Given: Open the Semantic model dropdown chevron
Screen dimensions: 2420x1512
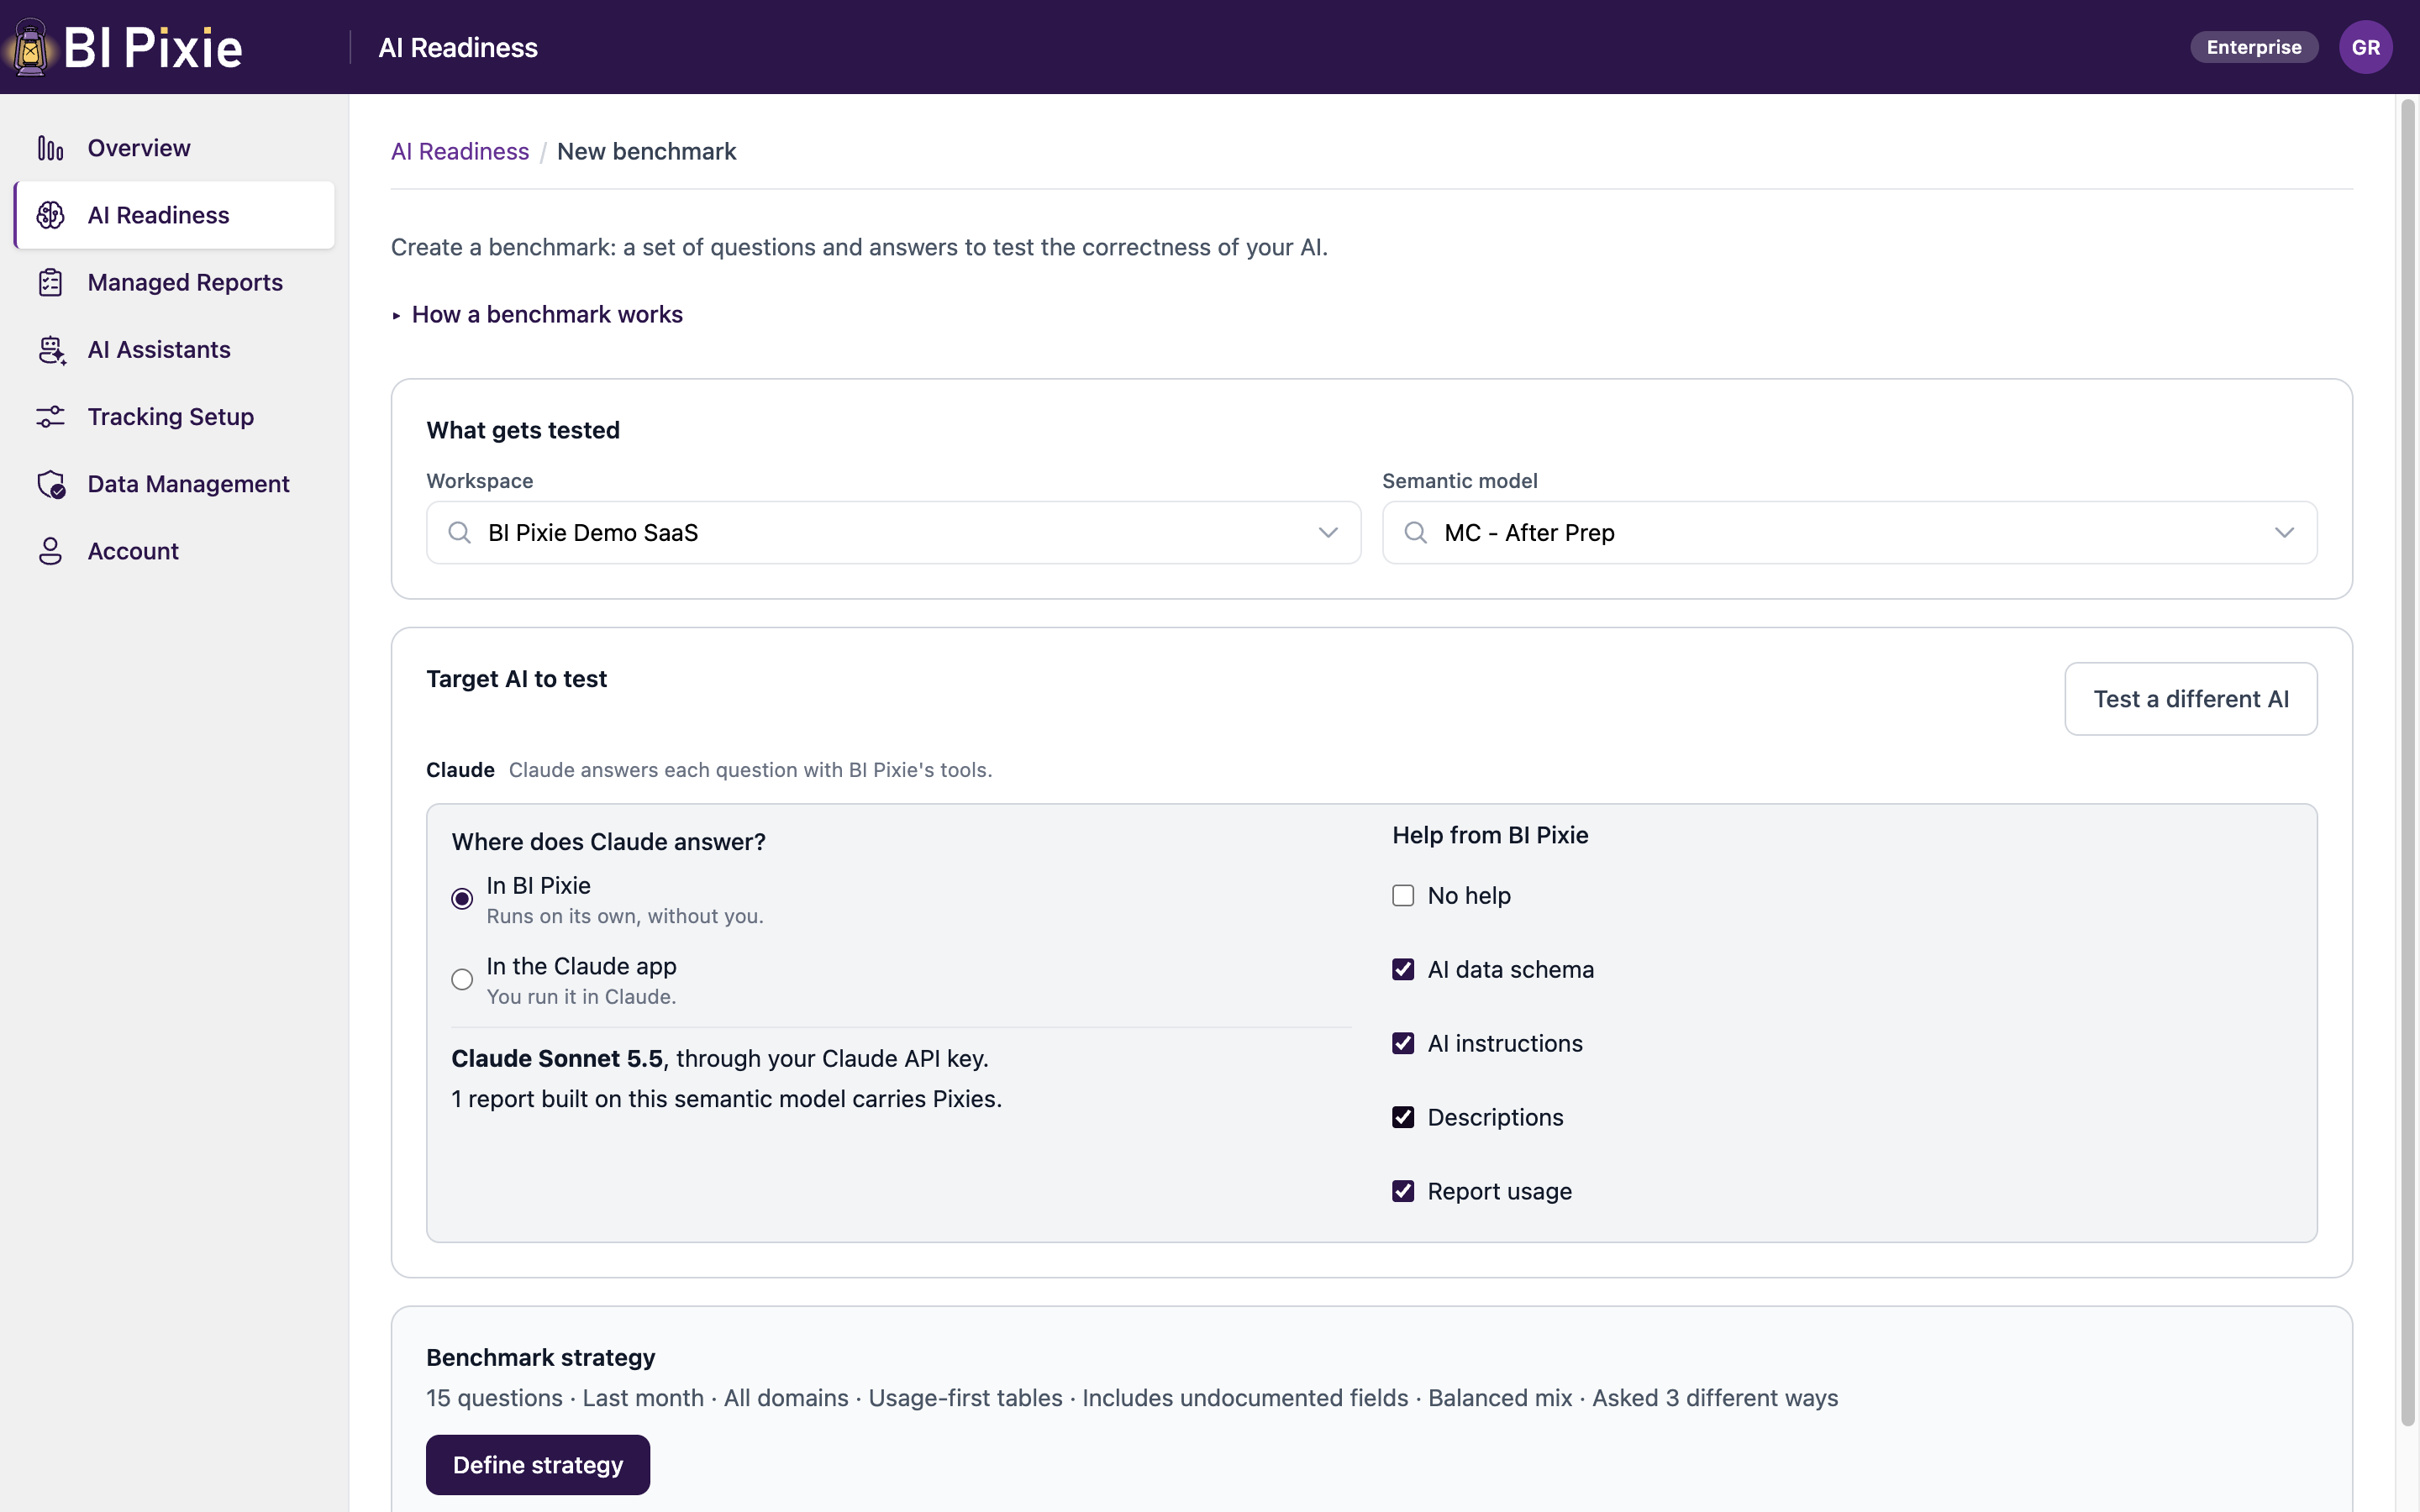Looking at the screenshot, I should pos(2284,533).
